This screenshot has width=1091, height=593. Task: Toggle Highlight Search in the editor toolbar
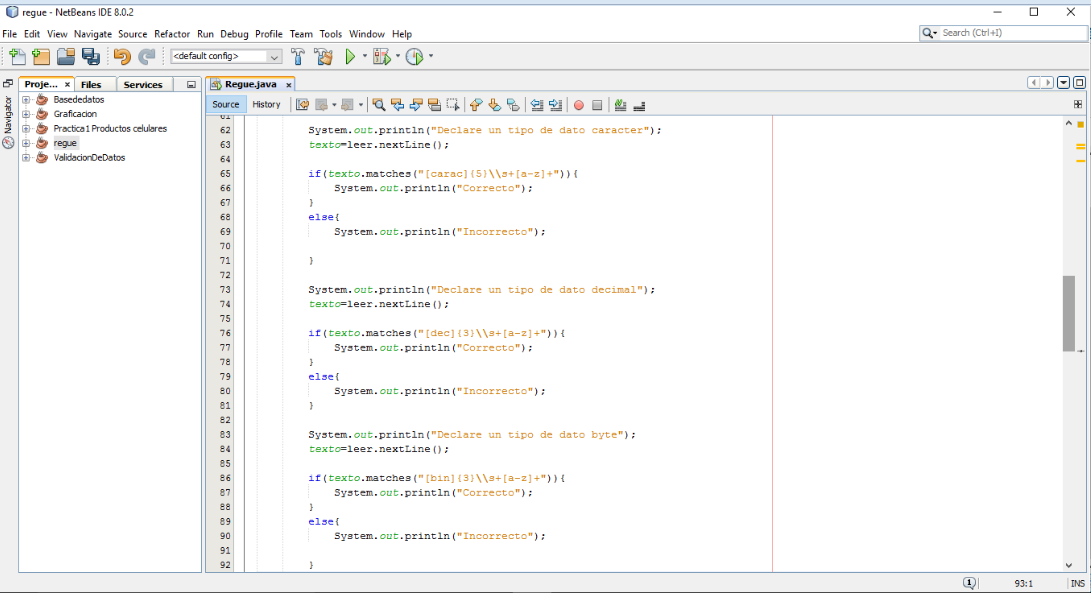436,105
